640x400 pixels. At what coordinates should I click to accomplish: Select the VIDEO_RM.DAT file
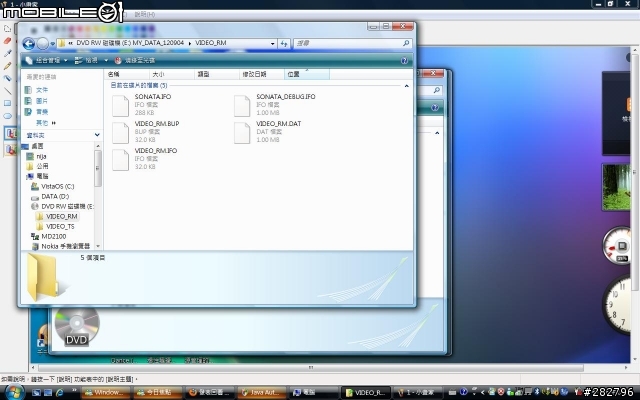tap(241, 130)
